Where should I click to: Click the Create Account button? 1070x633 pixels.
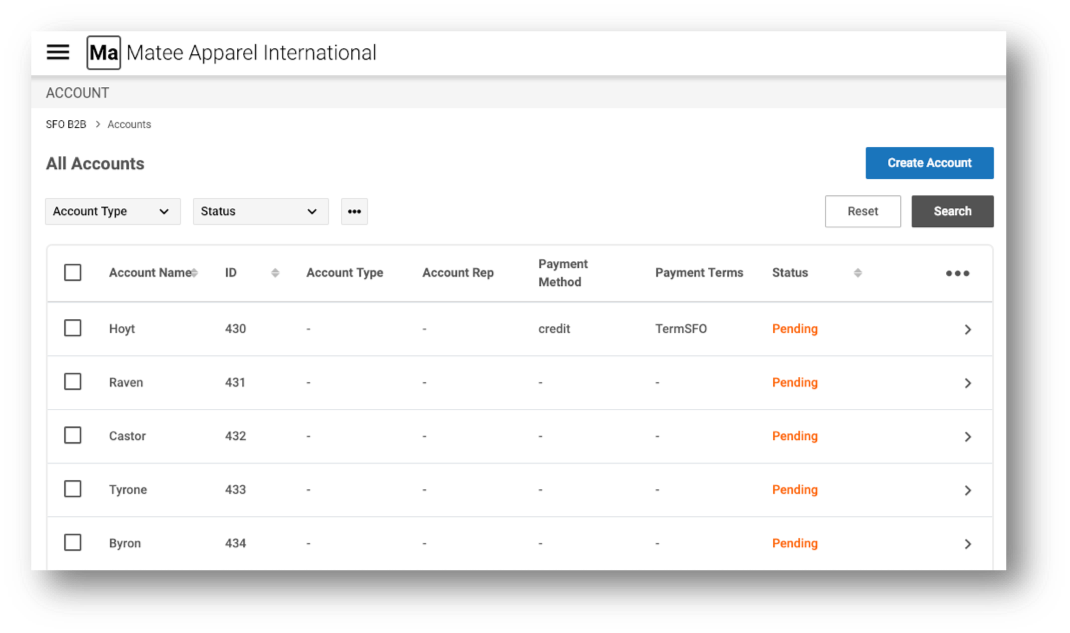929,163
